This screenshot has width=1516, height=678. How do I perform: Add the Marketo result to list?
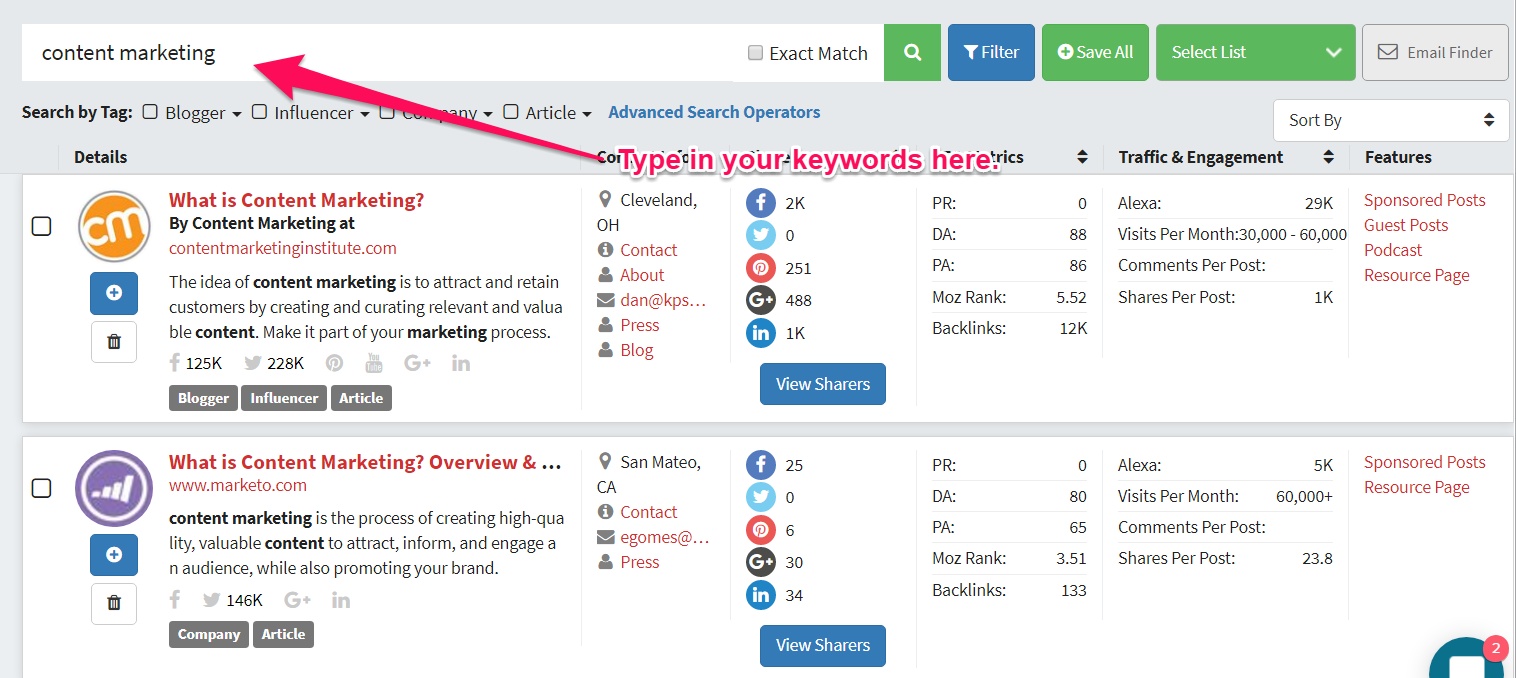click(x=114, y=554)
